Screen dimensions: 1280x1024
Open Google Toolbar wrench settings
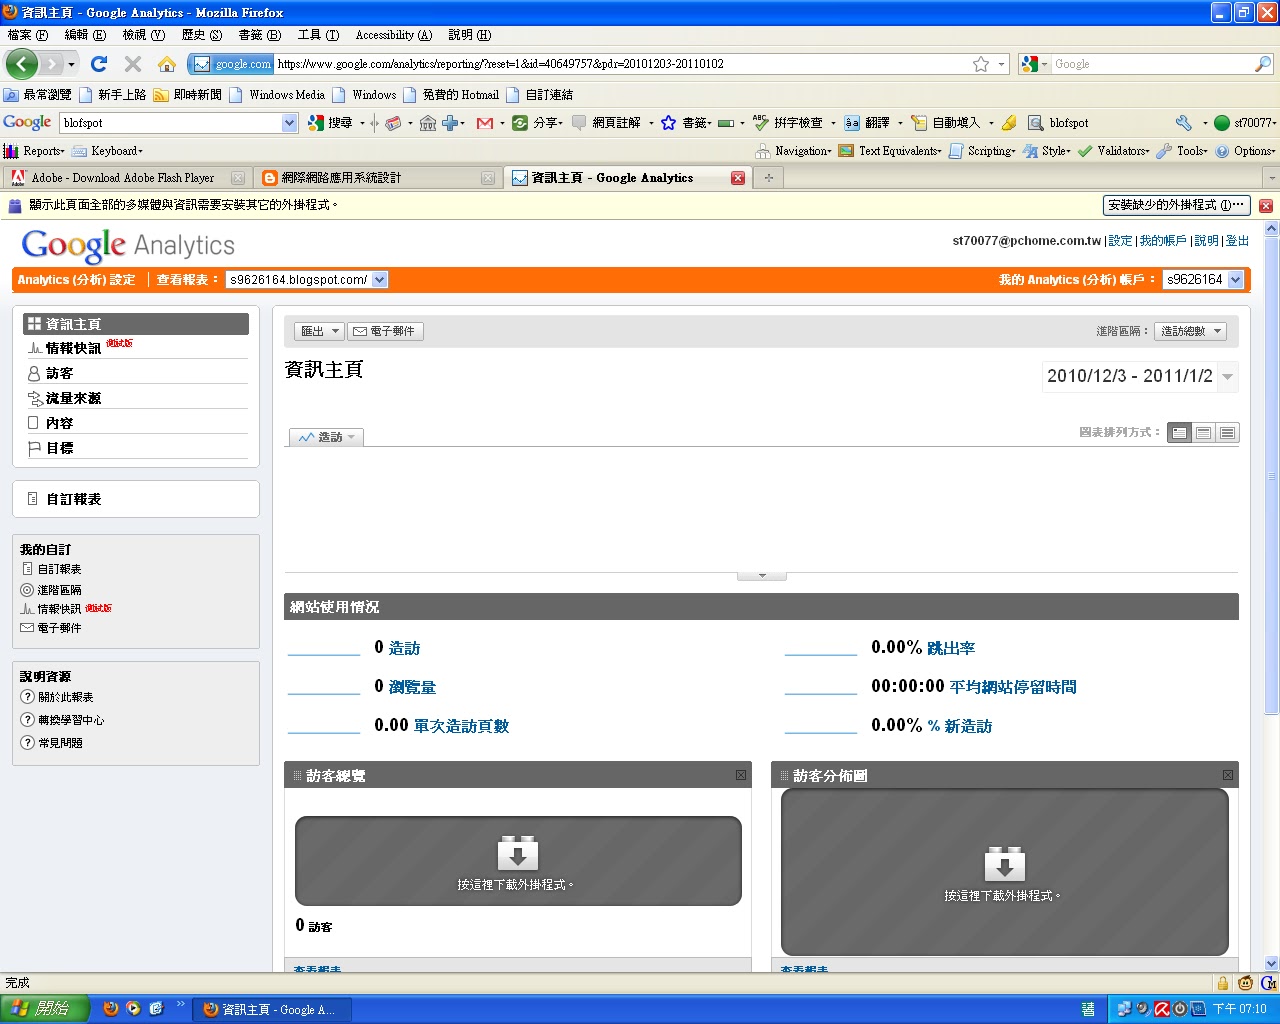(x=1184, y=123)
